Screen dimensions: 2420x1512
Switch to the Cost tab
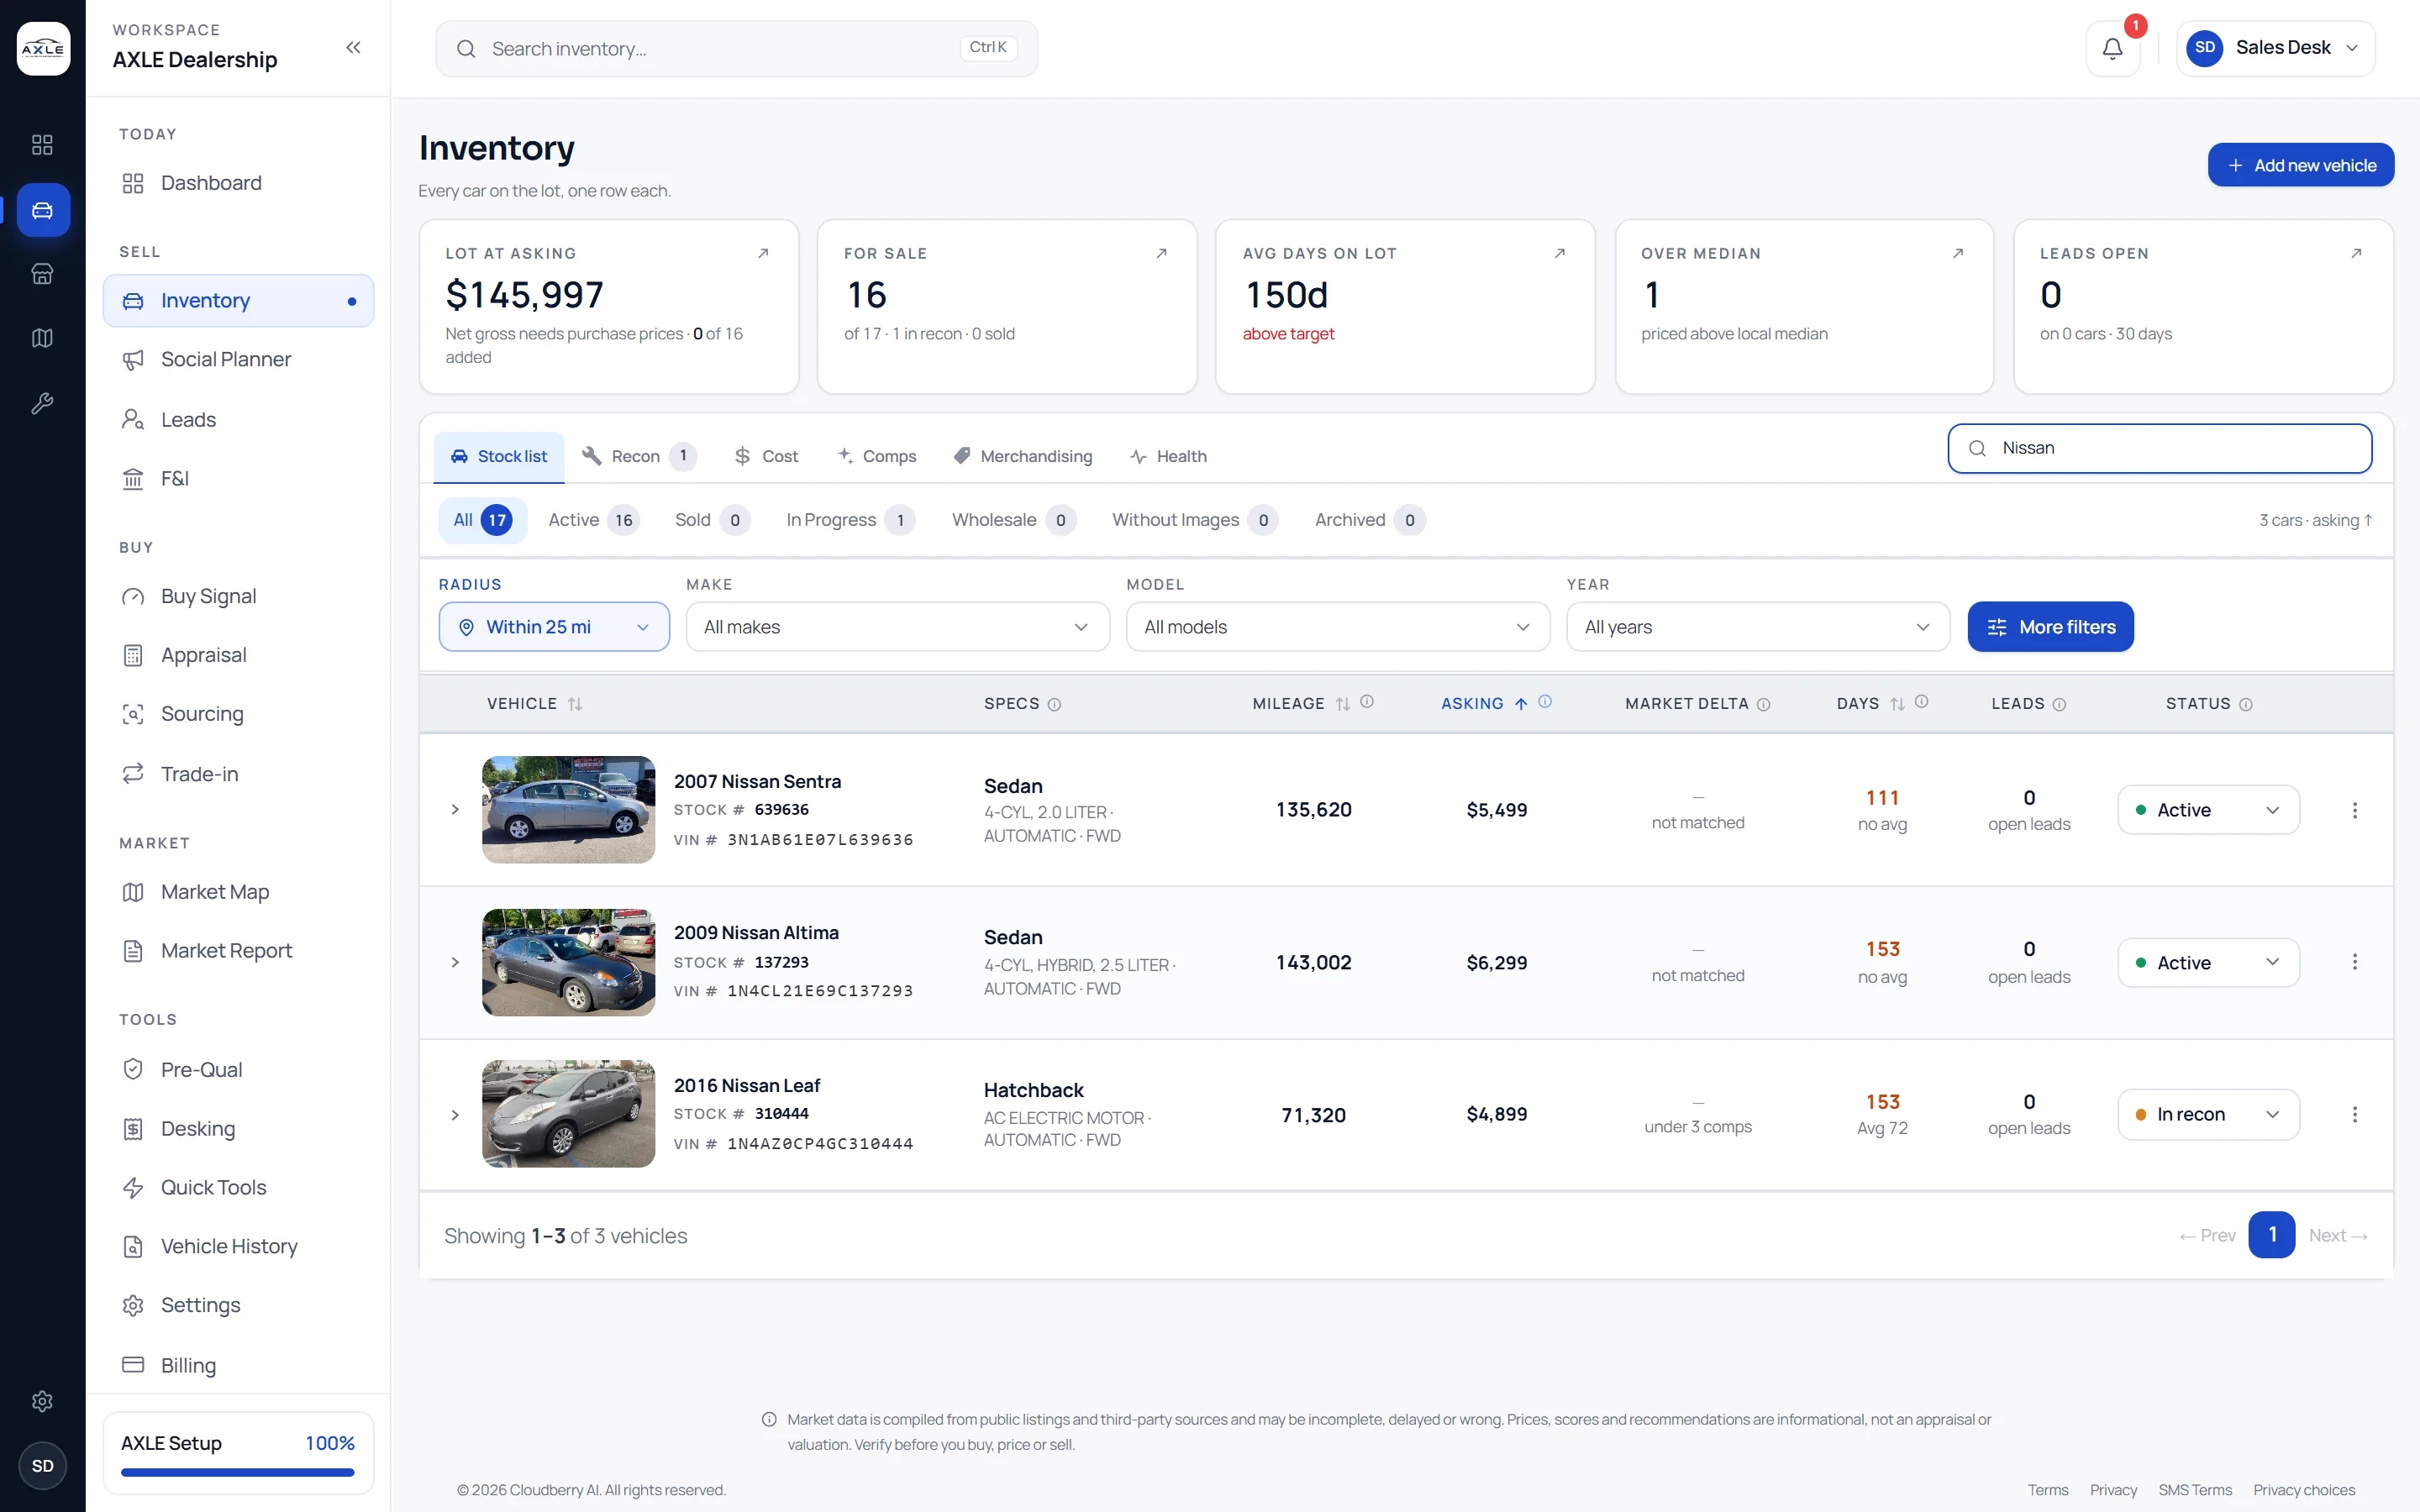(766, 456)
